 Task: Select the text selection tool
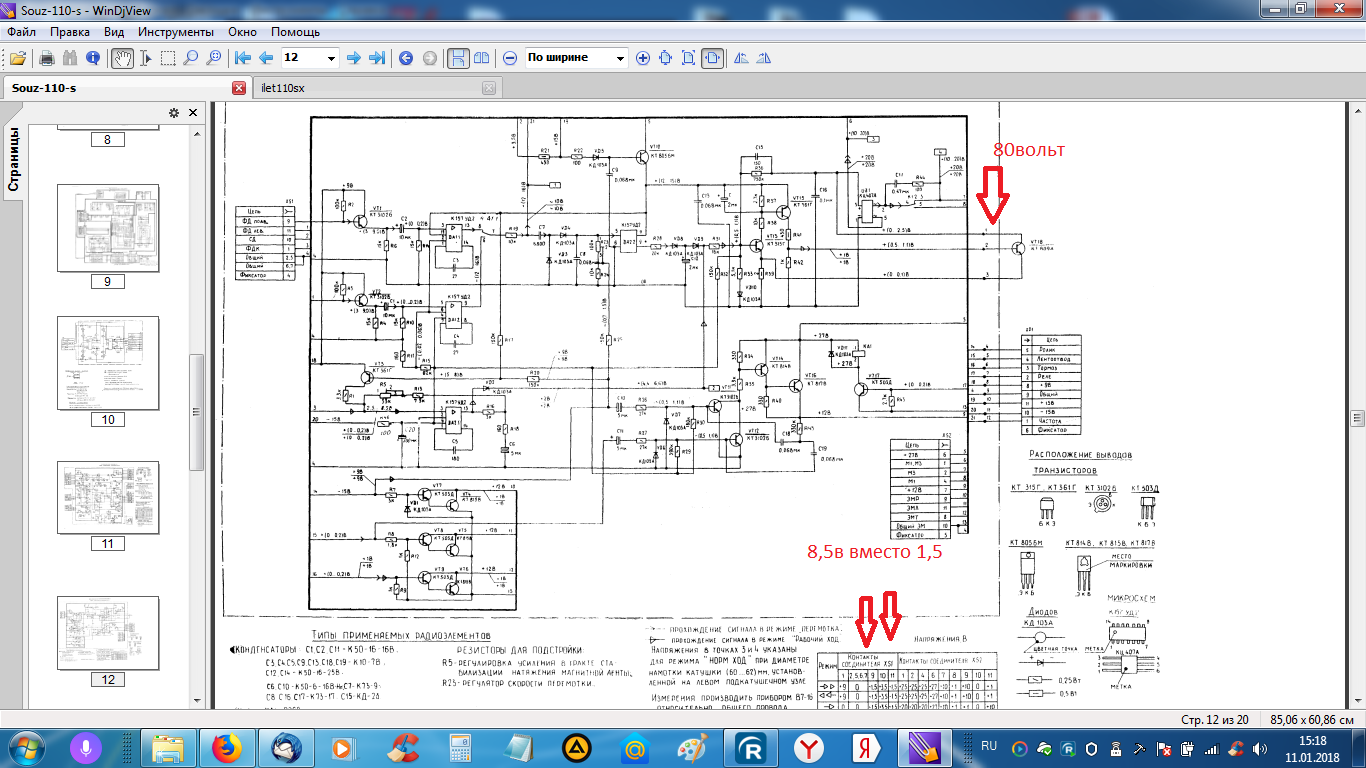click(145, 58)
